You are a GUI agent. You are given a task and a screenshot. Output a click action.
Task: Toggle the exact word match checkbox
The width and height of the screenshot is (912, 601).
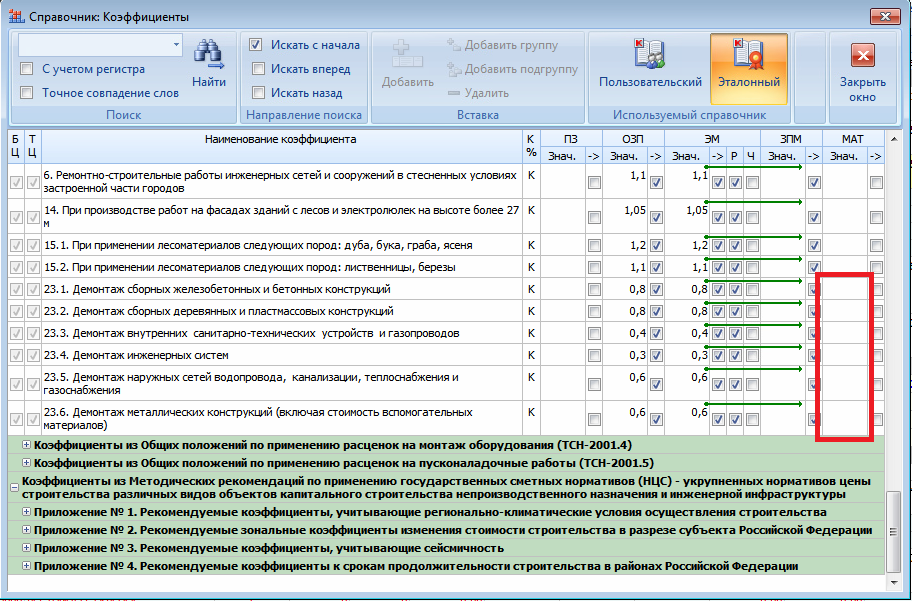coord(27,93)
